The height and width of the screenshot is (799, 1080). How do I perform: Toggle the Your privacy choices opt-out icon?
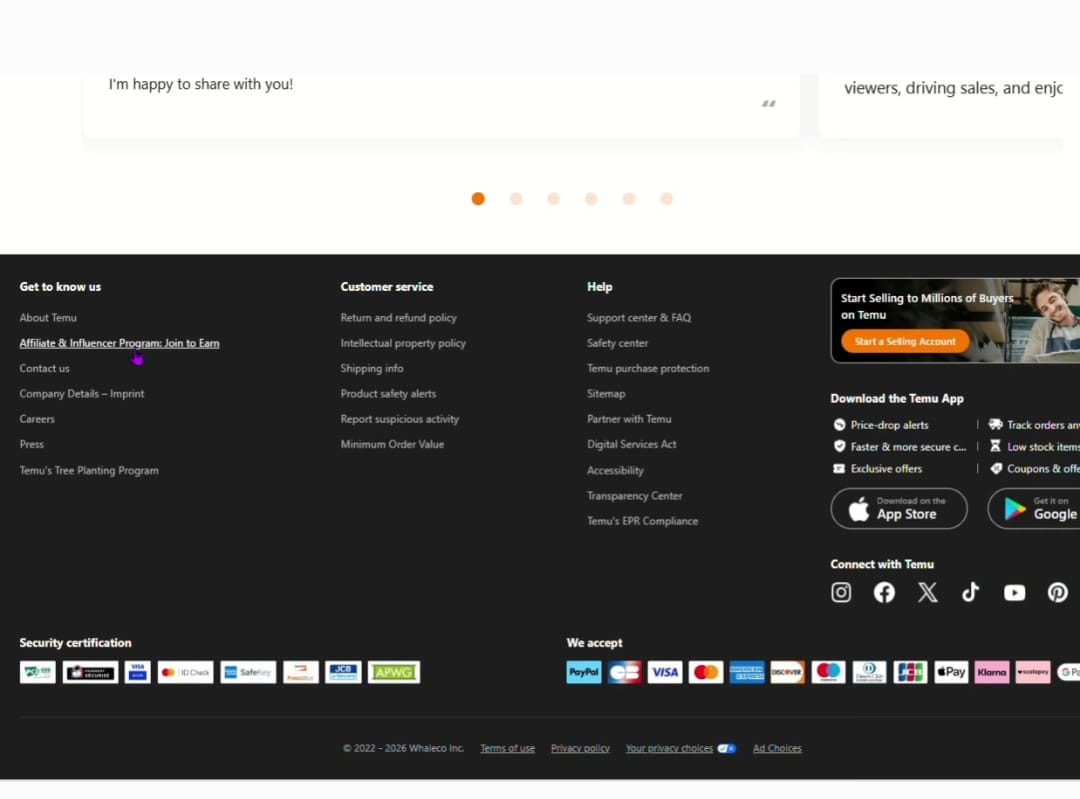727,749
